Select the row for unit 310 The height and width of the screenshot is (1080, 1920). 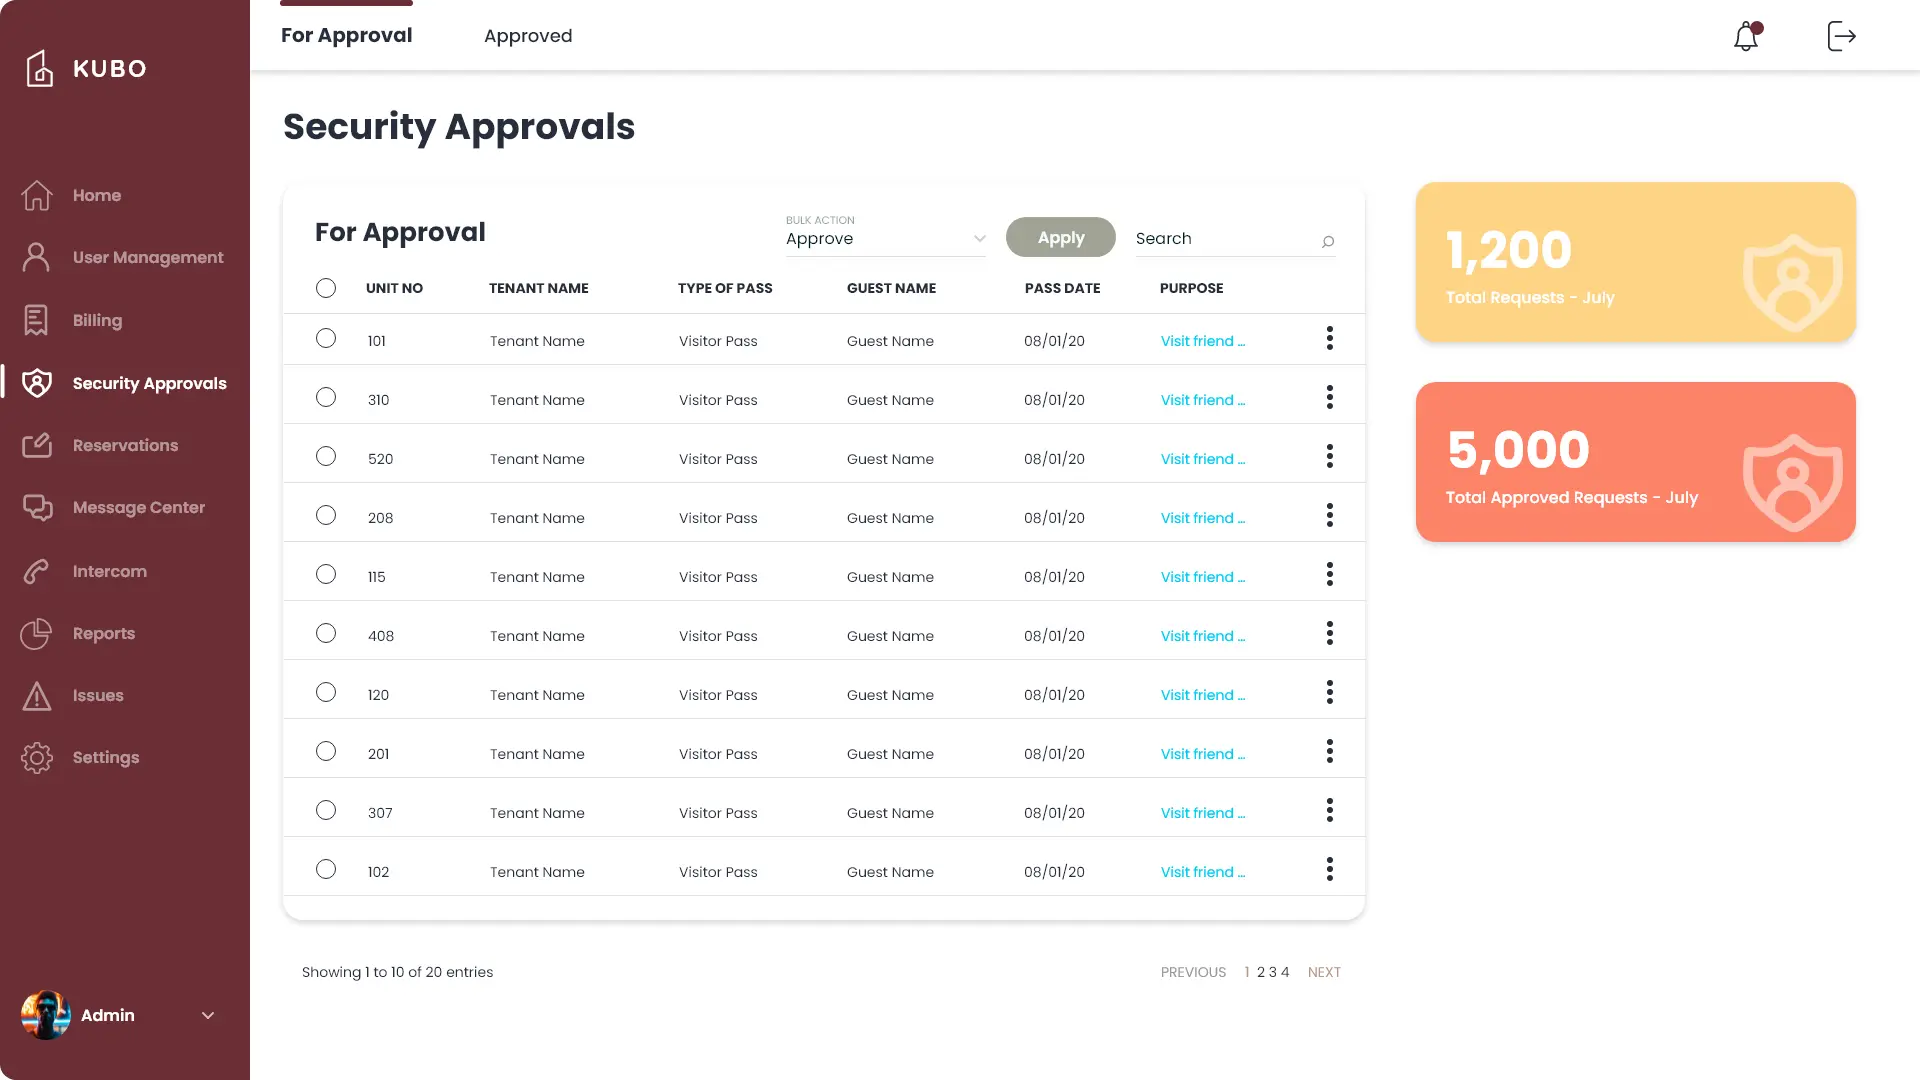point(326,398)
